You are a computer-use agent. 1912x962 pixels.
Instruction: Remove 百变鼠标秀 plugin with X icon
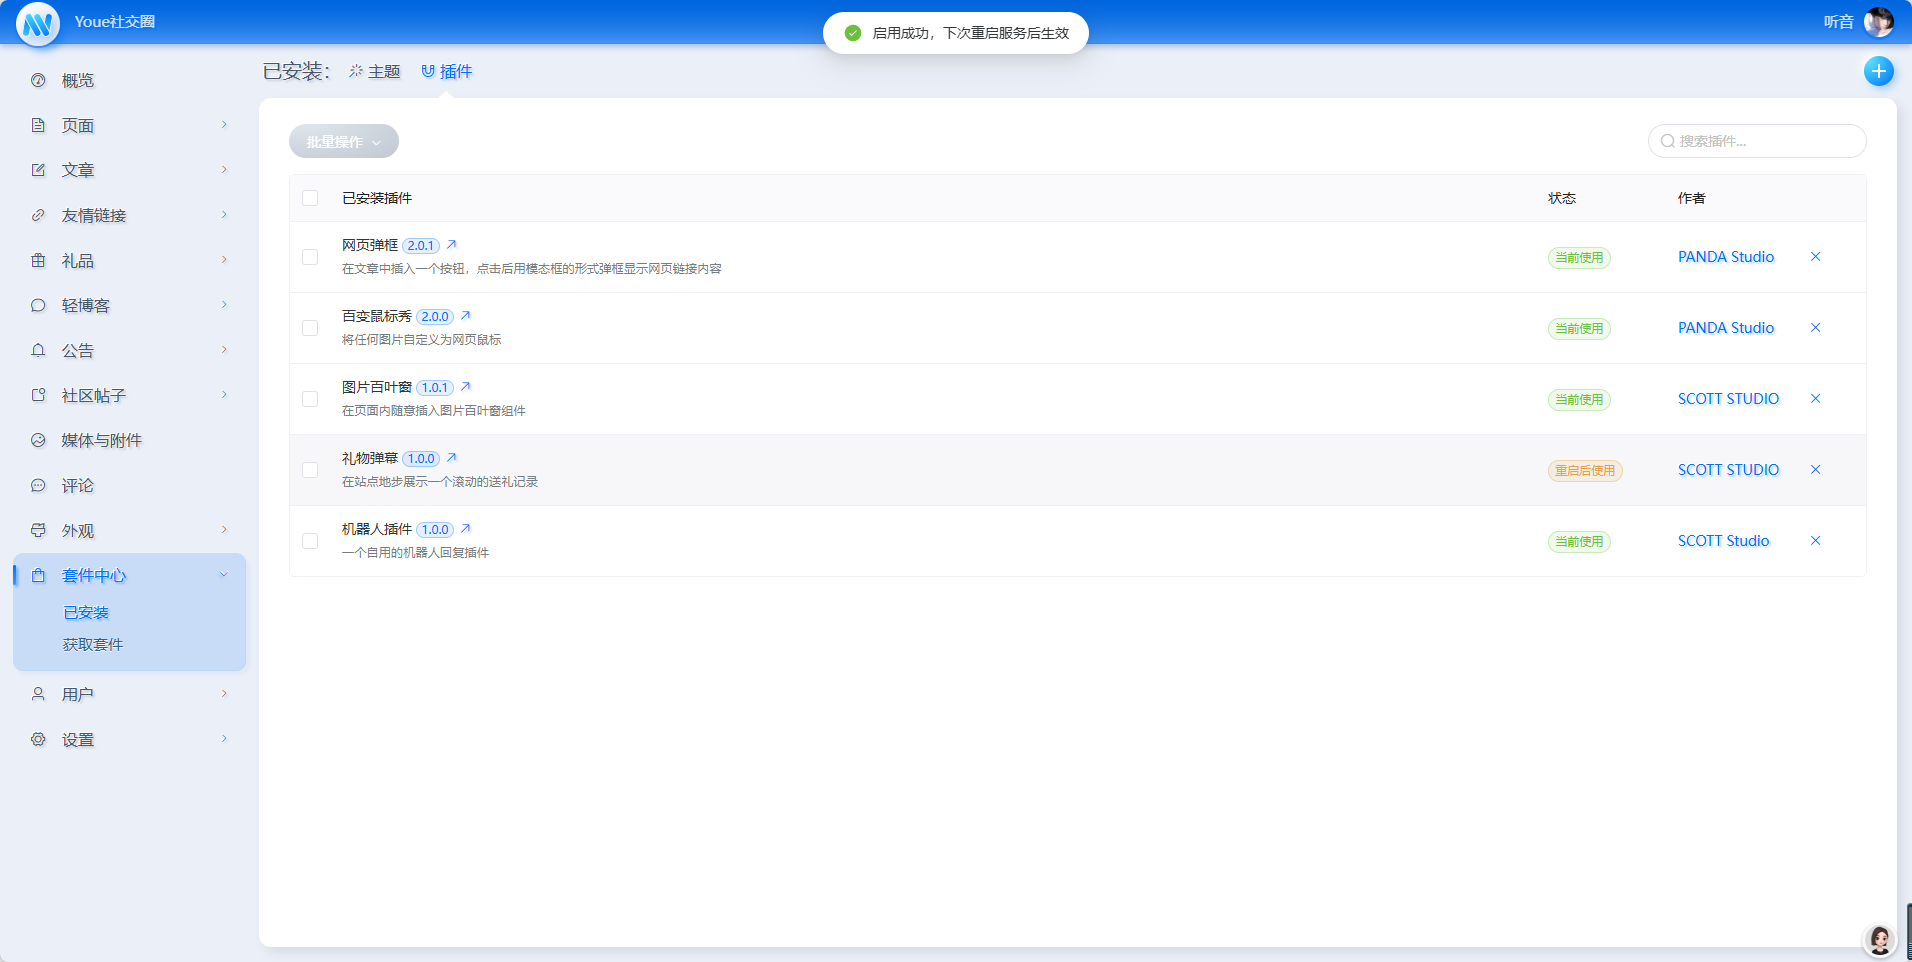1815,328
